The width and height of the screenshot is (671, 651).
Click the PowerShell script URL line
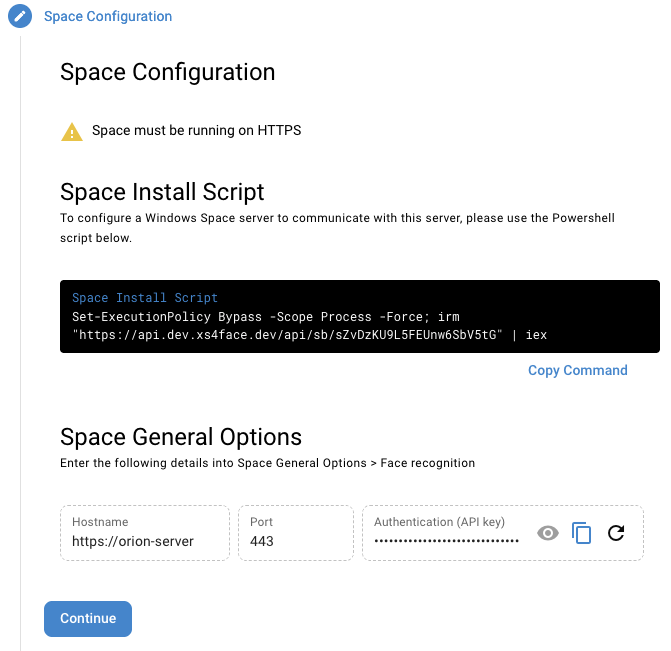pyautogui.click(x=309, y=335)
